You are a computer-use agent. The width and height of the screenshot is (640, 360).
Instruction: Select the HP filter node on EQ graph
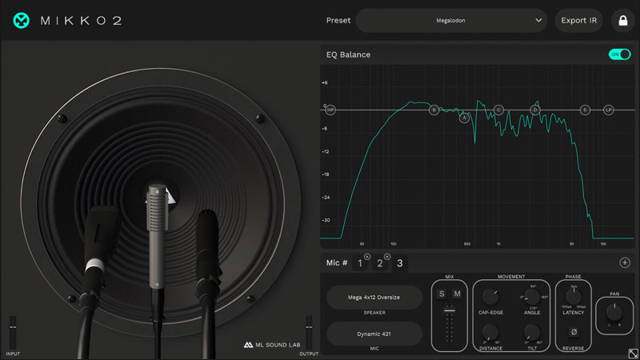tap(330, 110)
